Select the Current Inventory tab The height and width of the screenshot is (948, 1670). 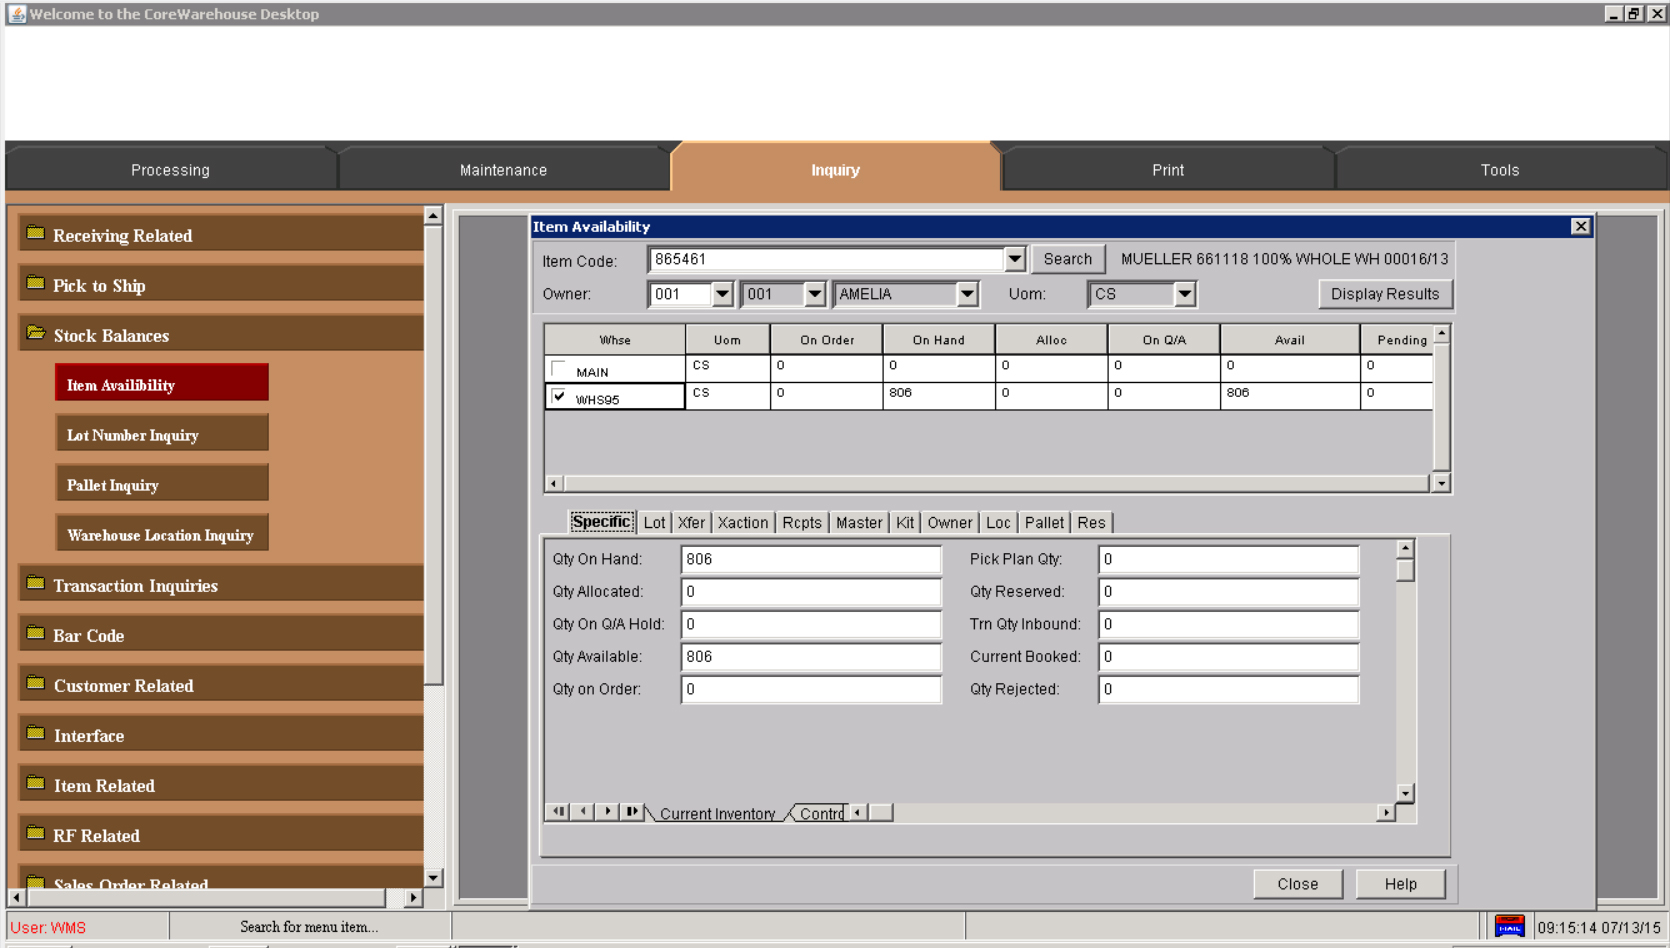pyautogui.click(x=716, y=813)
